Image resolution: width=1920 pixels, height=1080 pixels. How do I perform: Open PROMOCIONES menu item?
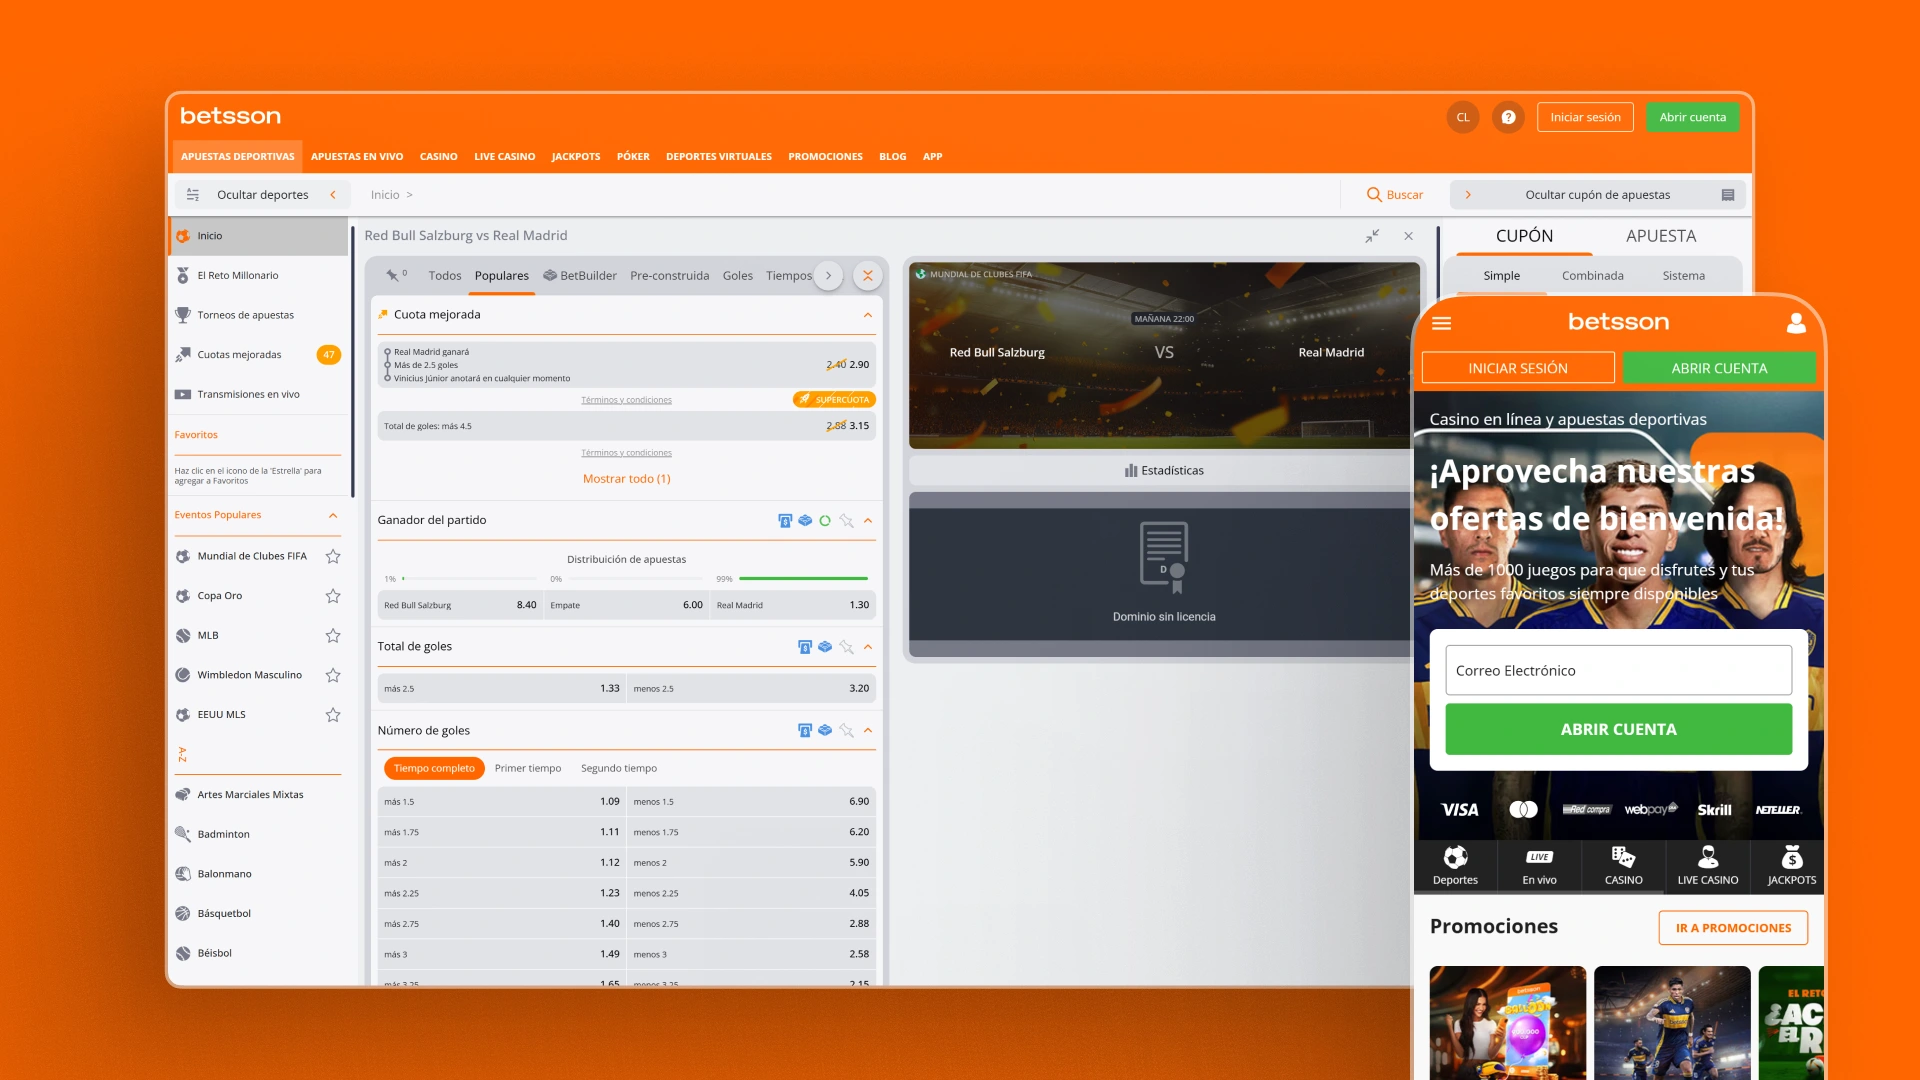[825, 157]
